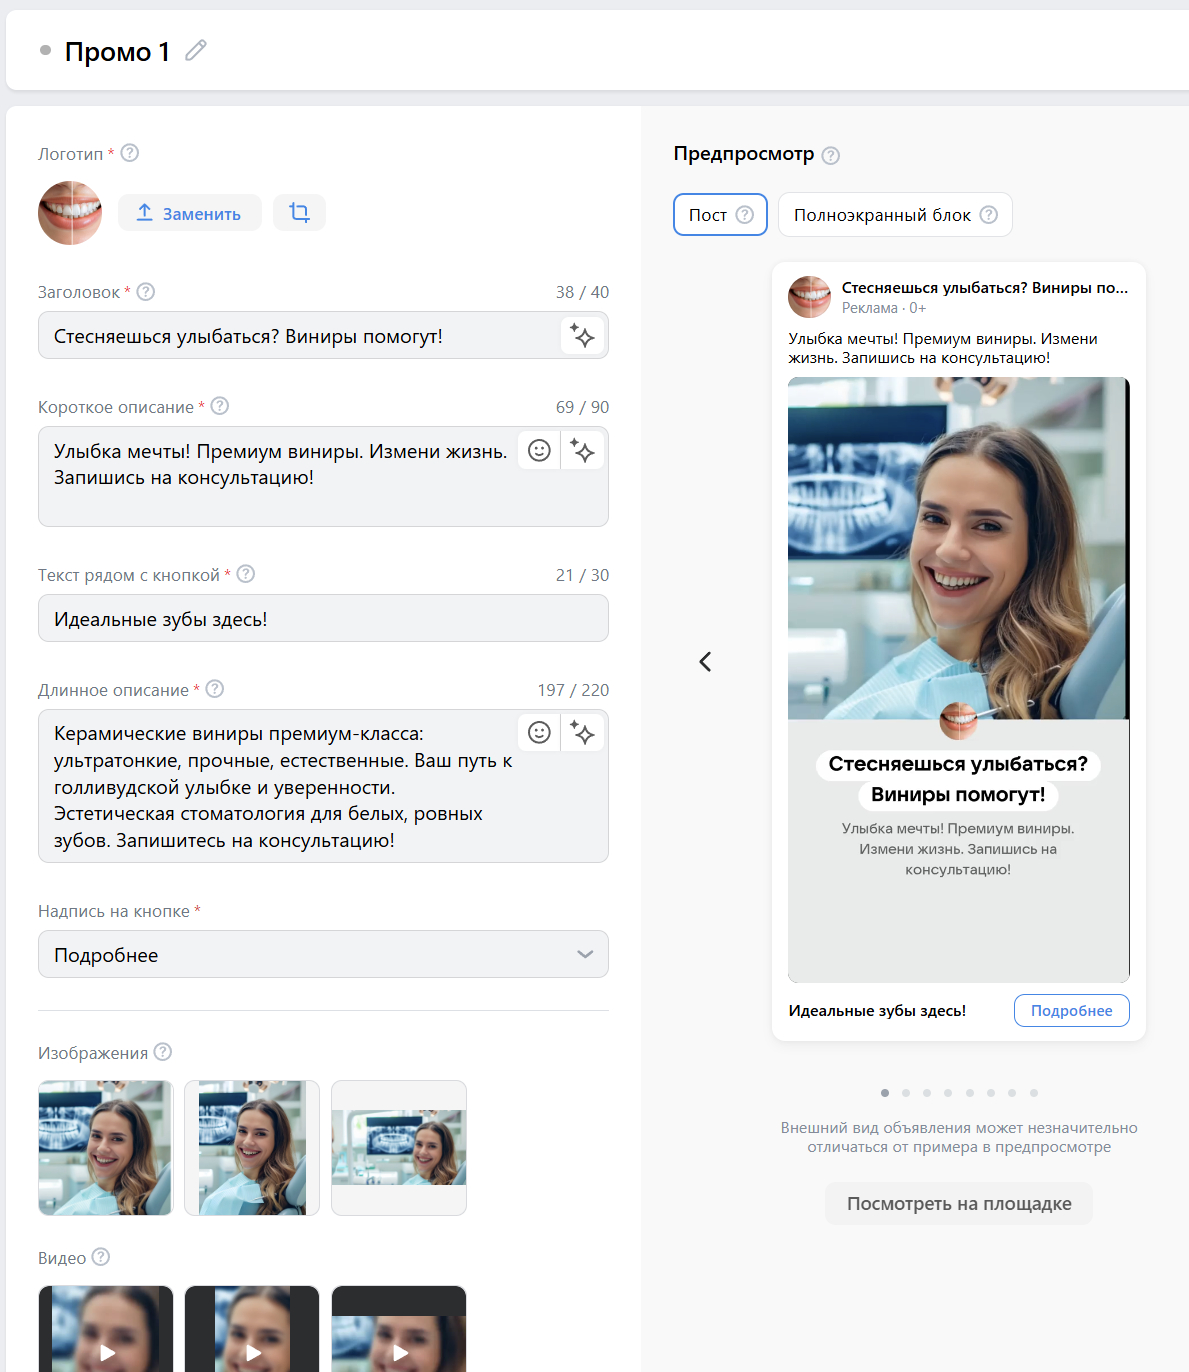
Task: Open emoji picker in Короткое описание field
Action: (x=539, y=451)
